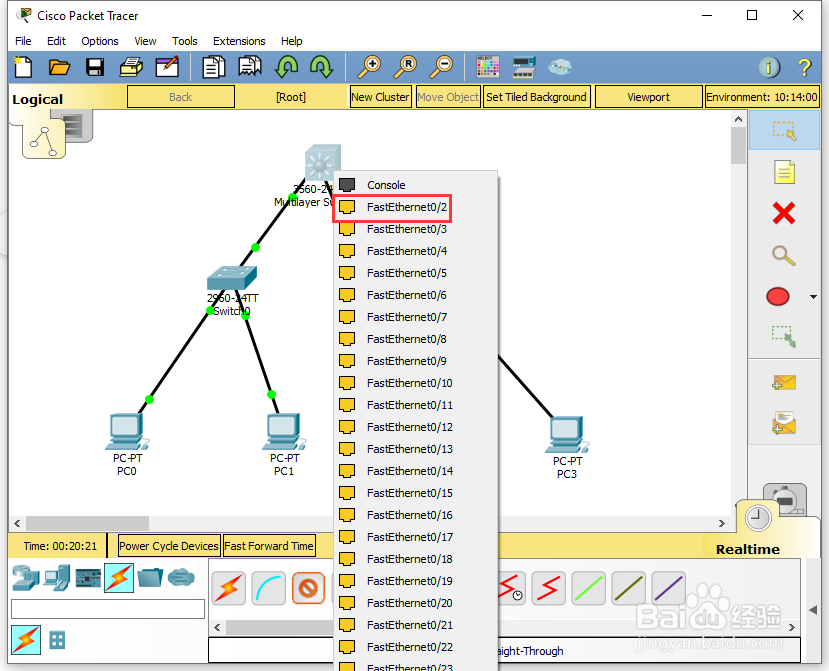829x671 pixels.
Task: Click the cloud cluster toolbar icon
Action: coord(559,67)
